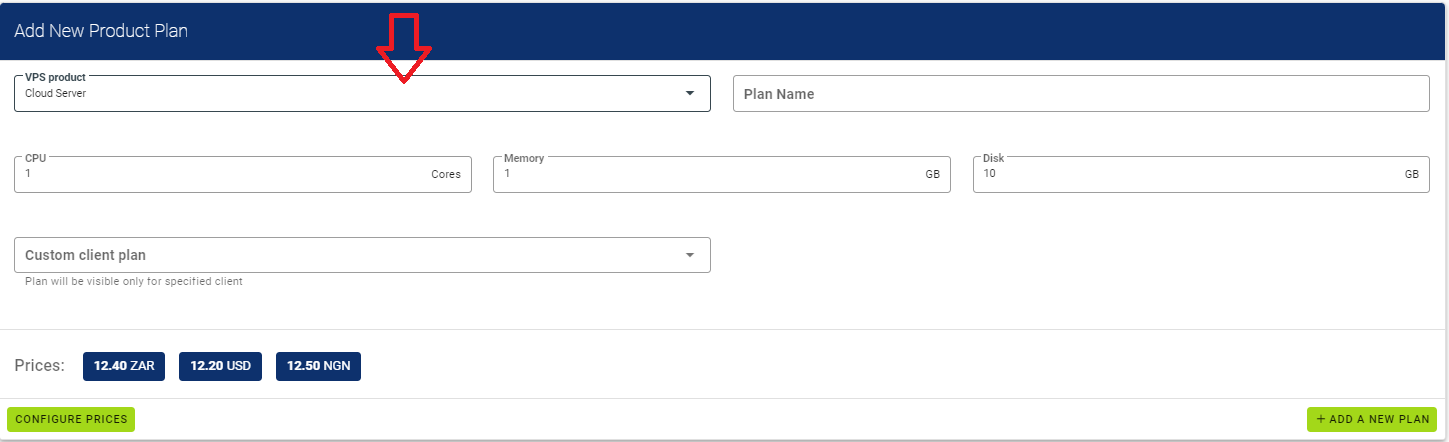Image resolution: width=1449 pixels, height=442 pixels.
Task: Click the Add New Product Plan header title
Action: click(x=101, y=31)
